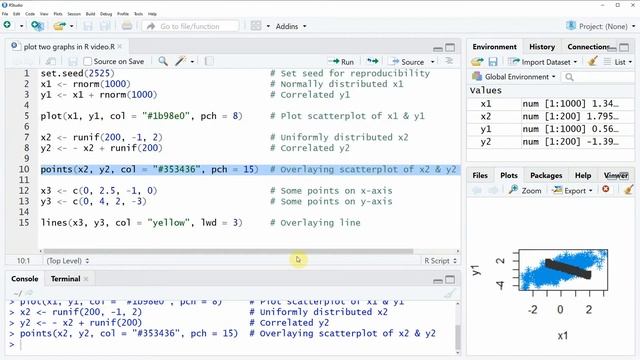This screenshot has width=640, height=360.
Task: Re-run the previous code region icon
Action: click(372, 61)
